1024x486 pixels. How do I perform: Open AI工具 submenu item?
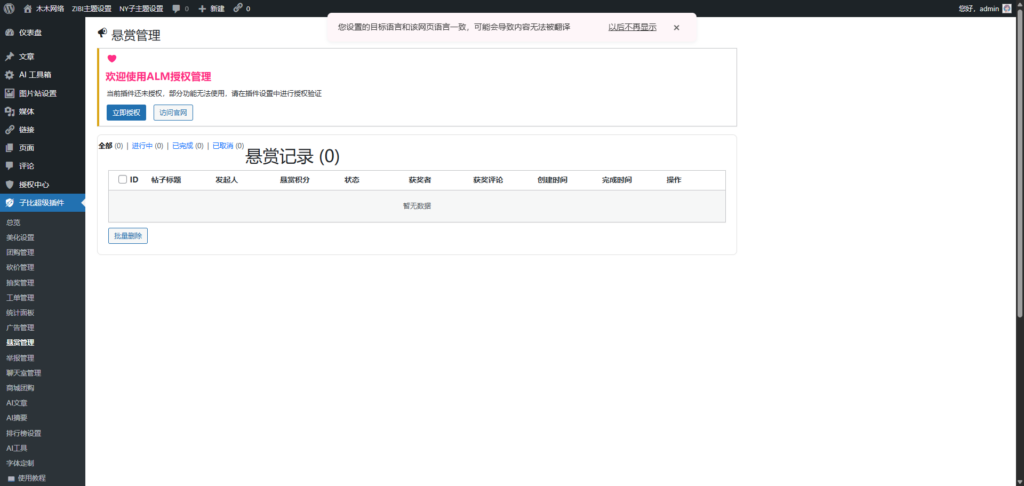click(17, 448)
